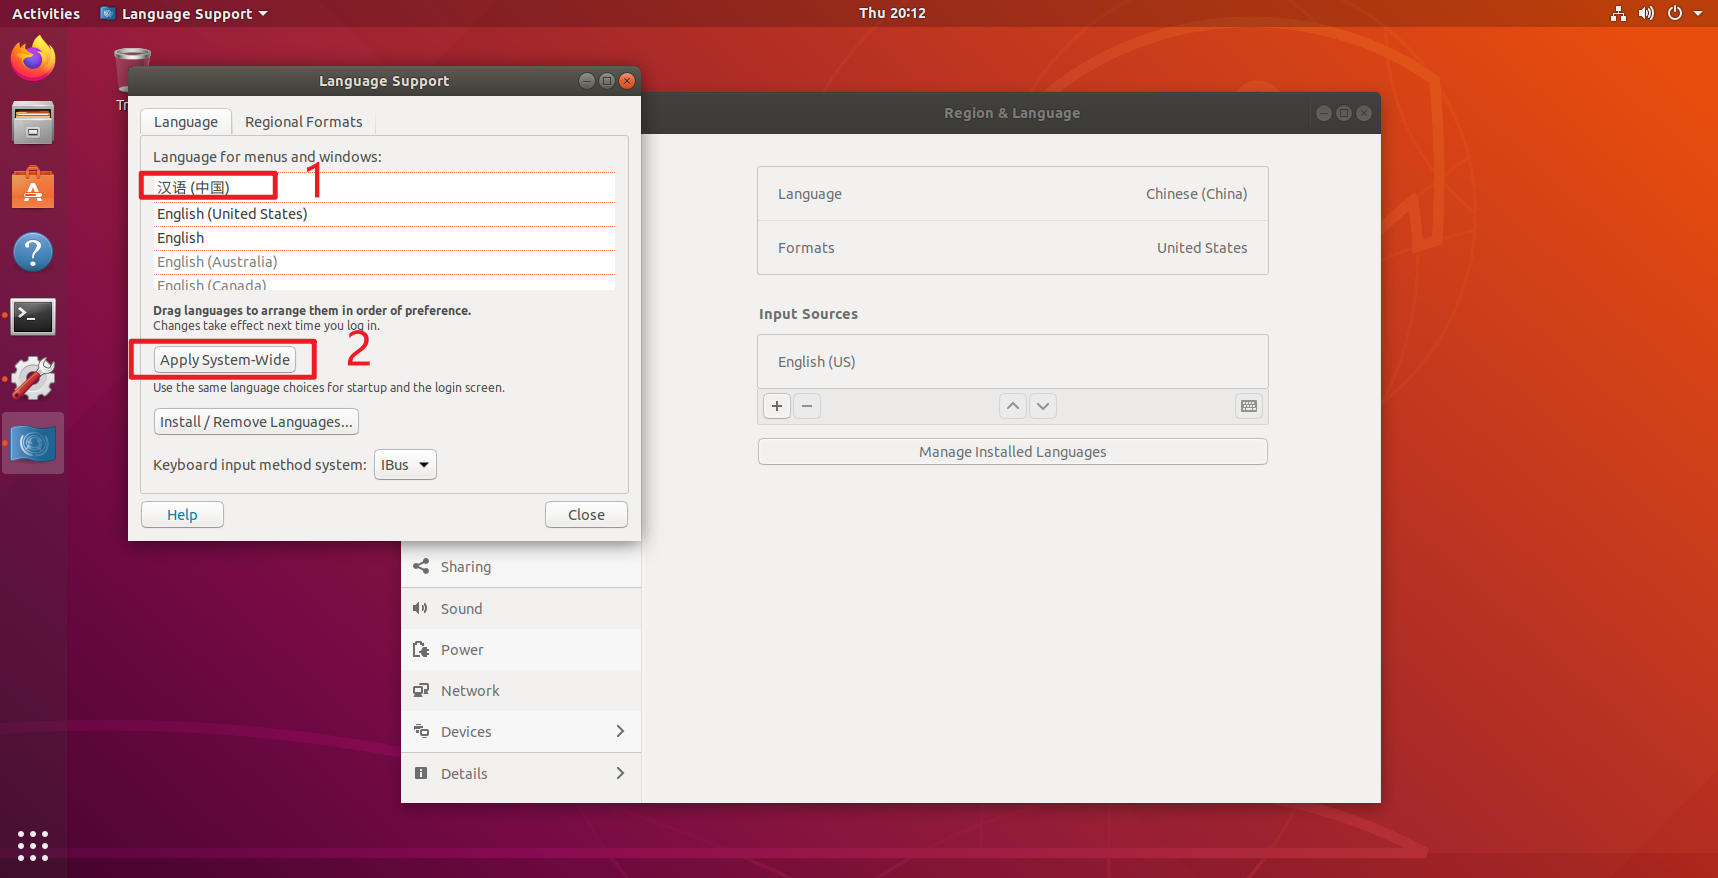Open keyboard input method system dropdown

pos(405,465)
